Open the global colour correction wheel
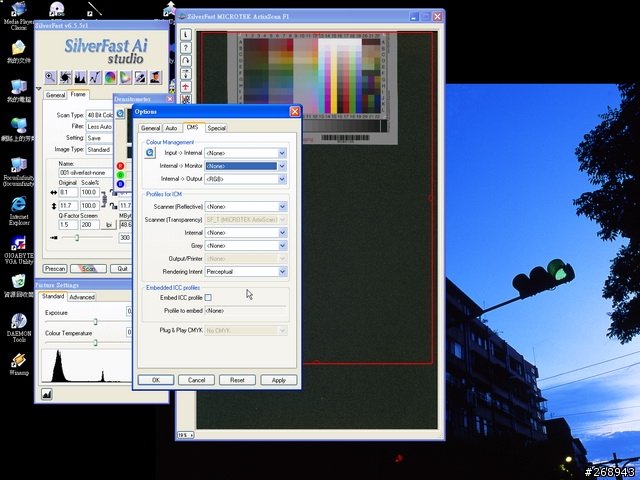The height and width of the screenshot is (480, 640). (x=110, y=77)
